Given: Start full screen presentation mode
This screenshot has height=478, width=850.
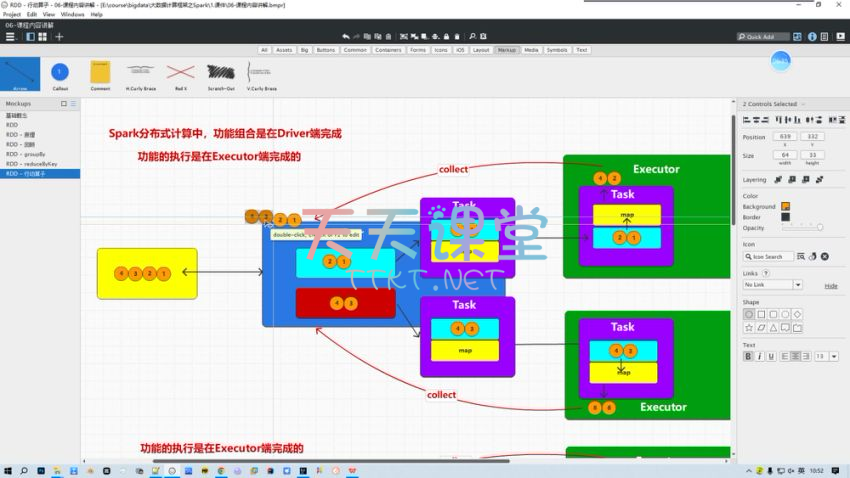Looking at the screenshot, I should (x=838, y=37).
